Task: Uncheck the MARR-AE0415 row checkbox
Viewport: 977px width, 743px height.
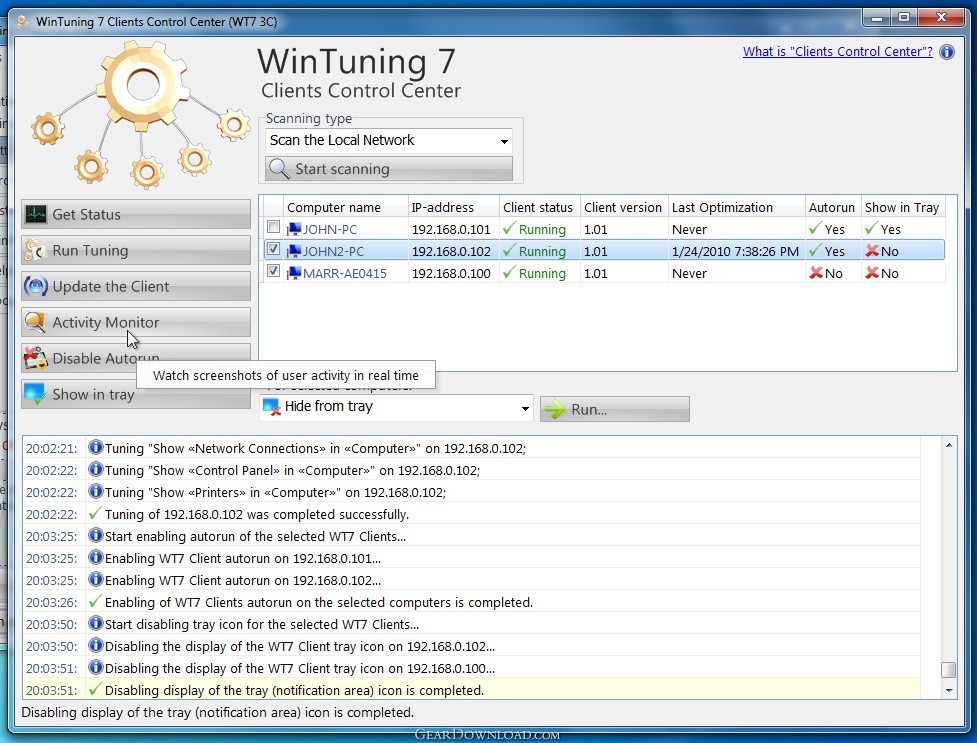Action: [x=273, y=271]
